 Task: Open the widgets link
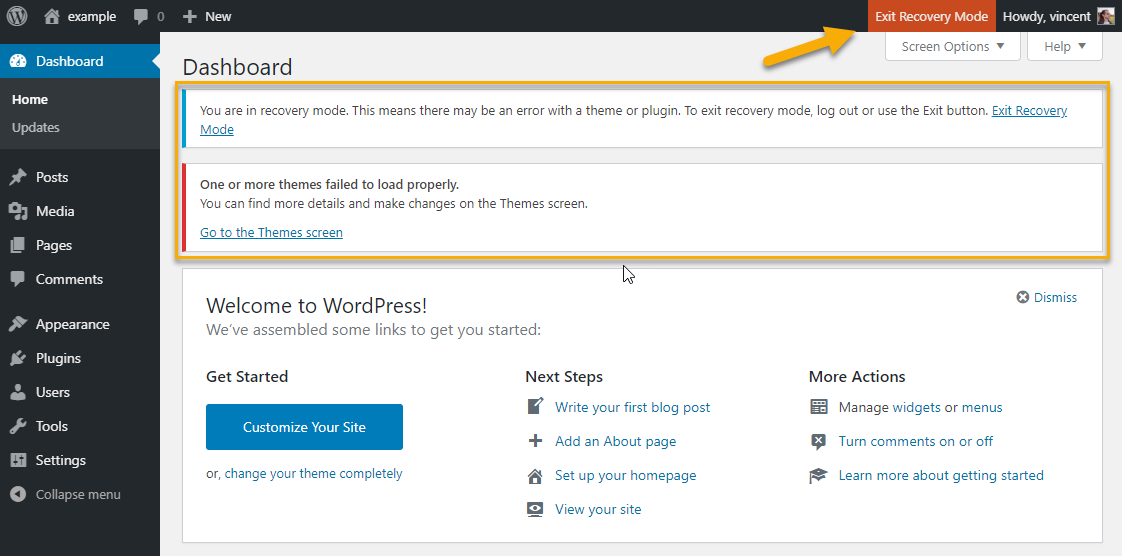917,407
